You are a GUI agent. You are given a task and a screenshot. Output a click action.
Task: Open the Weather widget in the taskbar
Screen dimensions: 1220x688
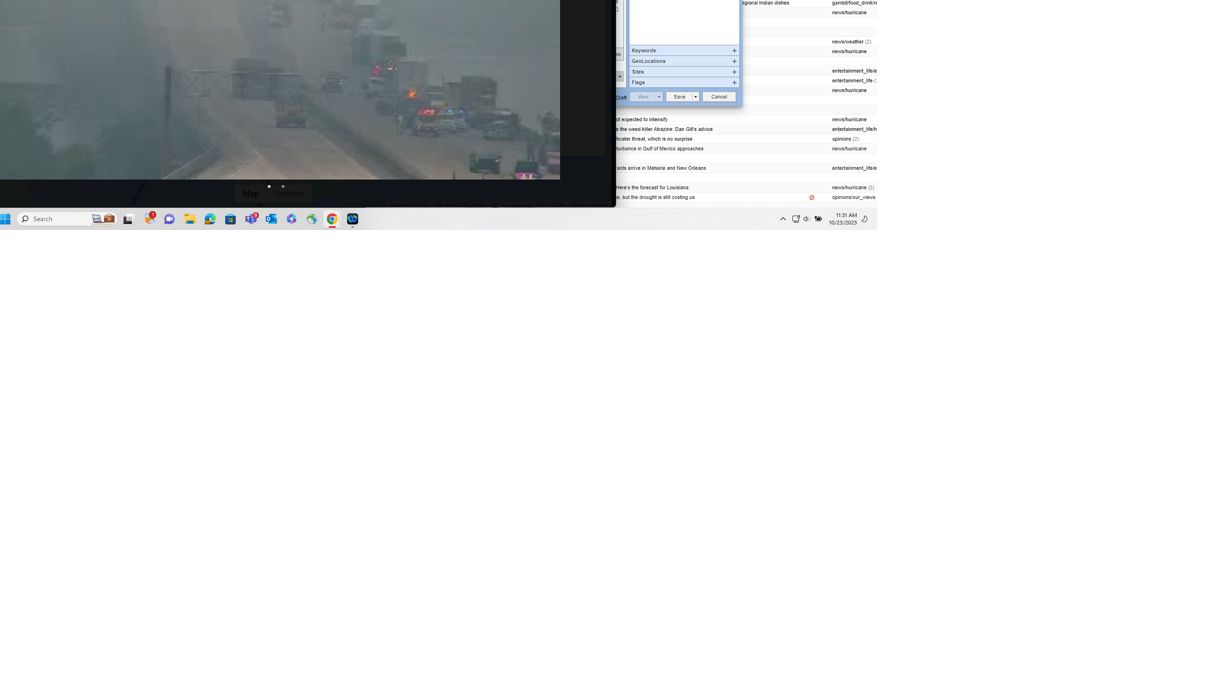pyautogui.click(x=149, y=219)
